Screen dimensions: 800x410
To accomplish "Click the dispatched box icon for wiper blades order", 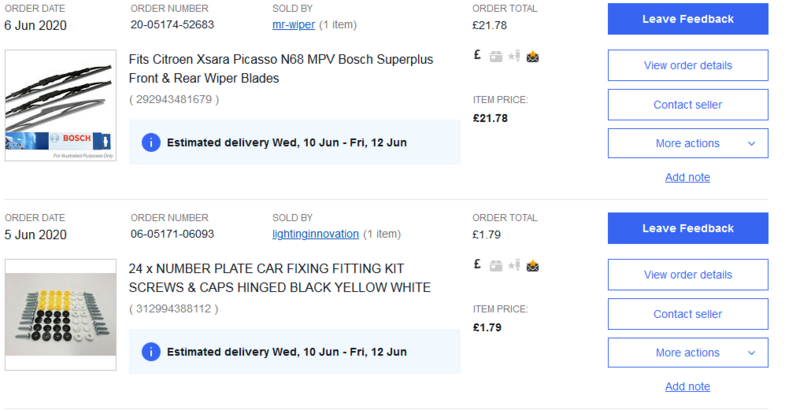I will (x=496, y=57).
